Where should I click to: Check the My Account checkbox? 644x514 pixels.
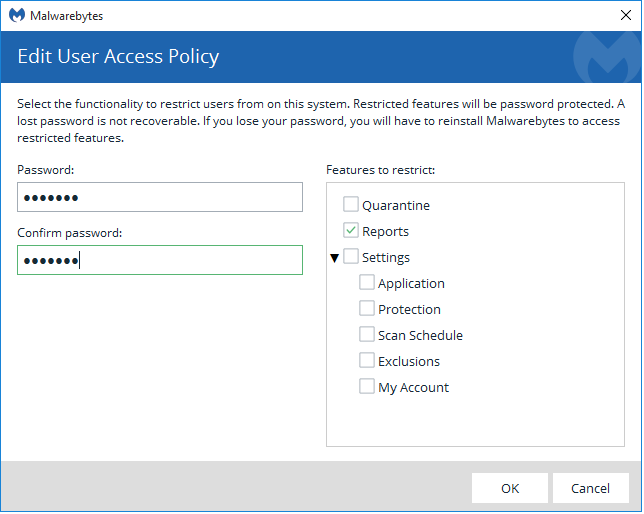pyautogui.click(x=367, y=387)
